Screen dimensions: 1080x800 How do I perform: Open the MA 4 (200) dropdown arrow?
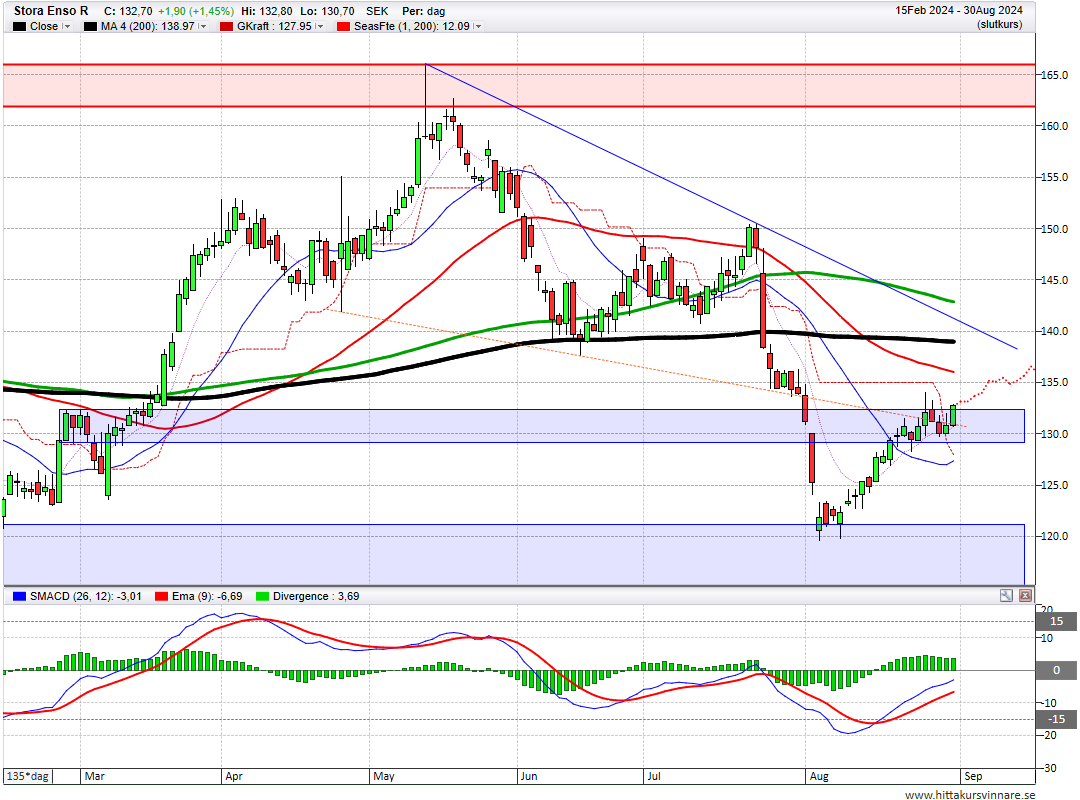pos(202,27)
